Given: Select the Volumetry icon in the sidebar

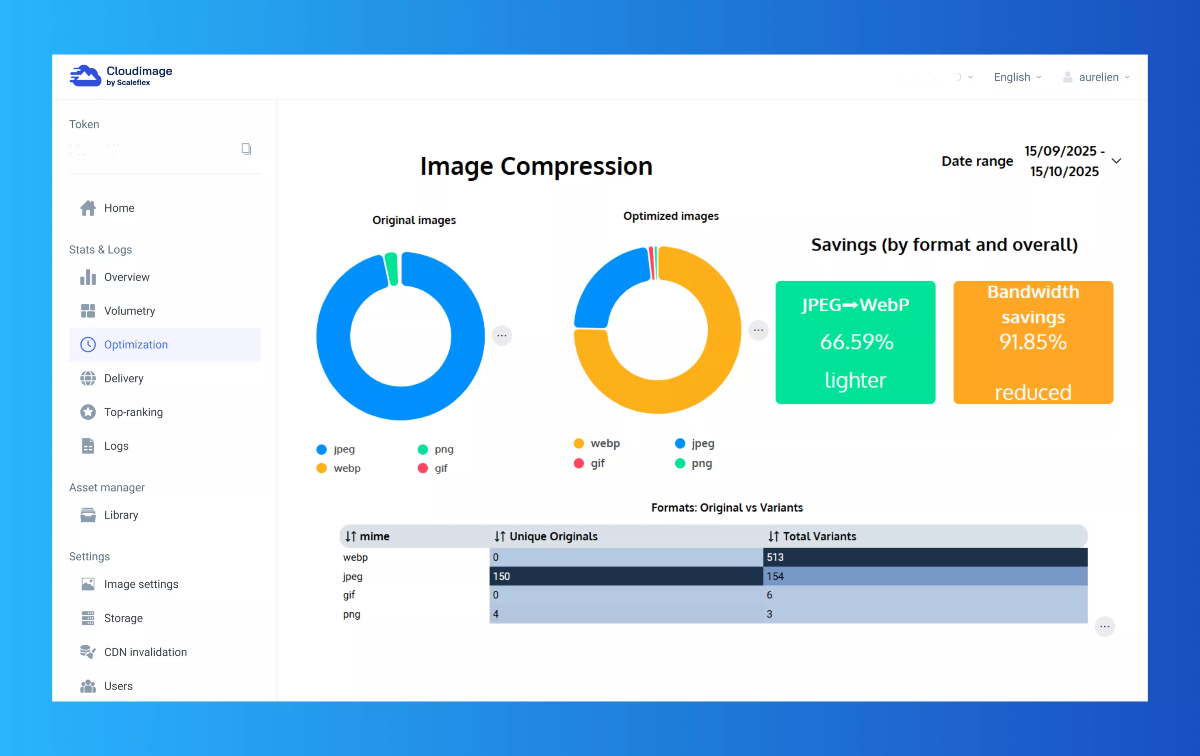Looking at the screenshot, I should click(87, 311).
